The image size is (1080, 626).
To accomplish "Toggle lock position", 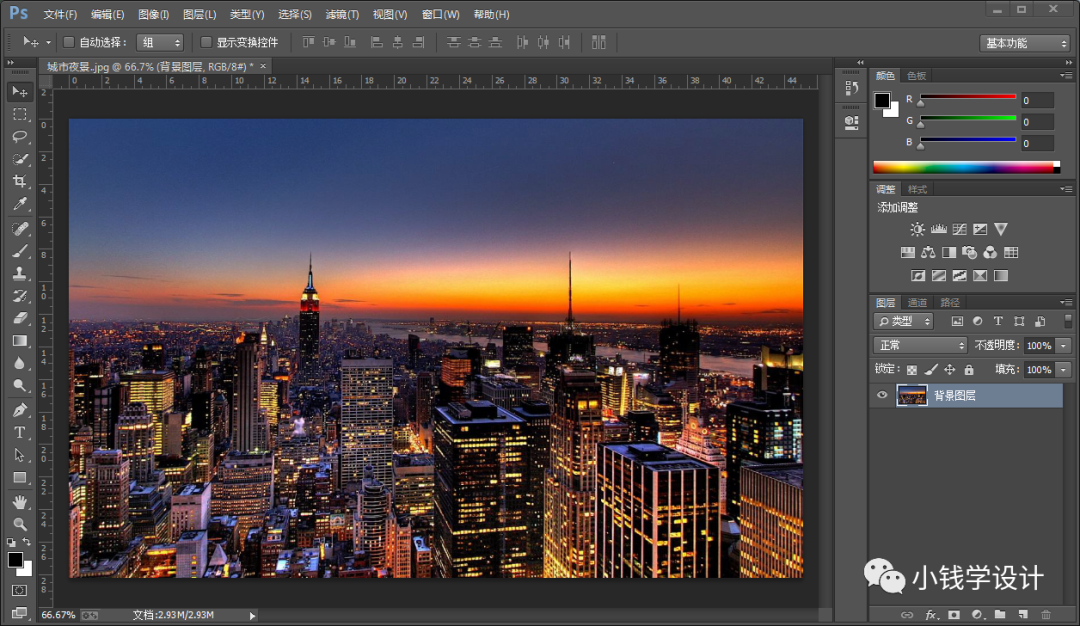I will [950, 370].
